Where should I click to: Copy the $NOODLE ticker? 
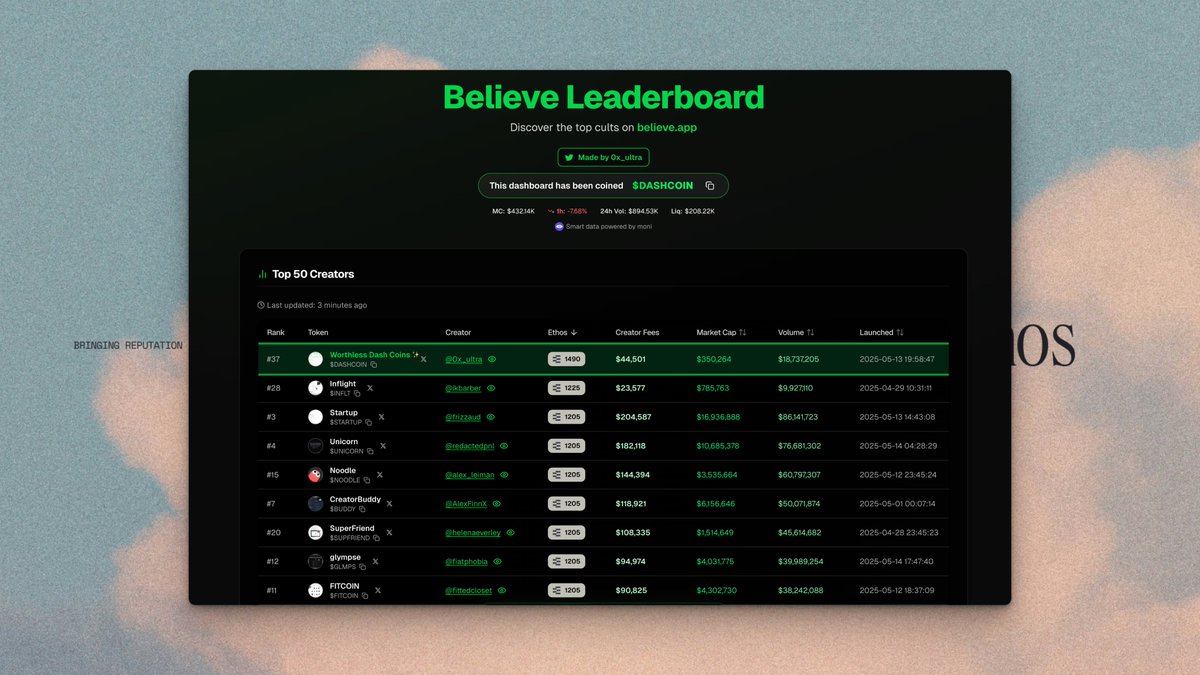[367, 480]
